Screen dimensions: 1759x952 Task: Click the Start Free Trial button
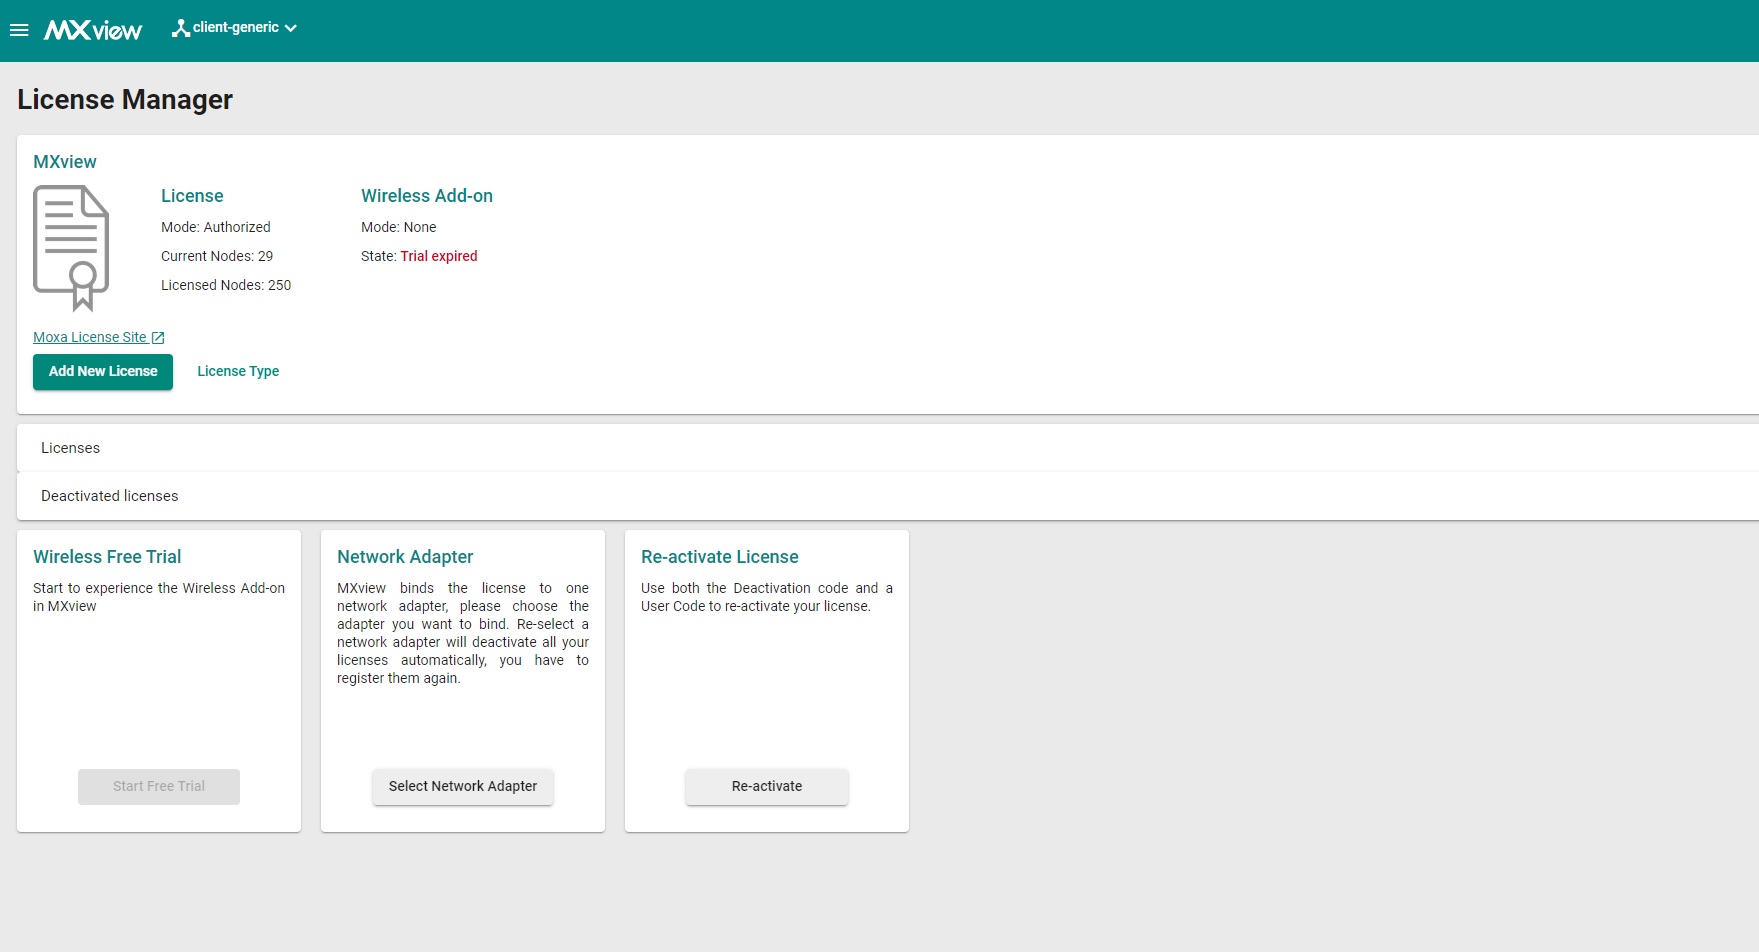(159, 786)
